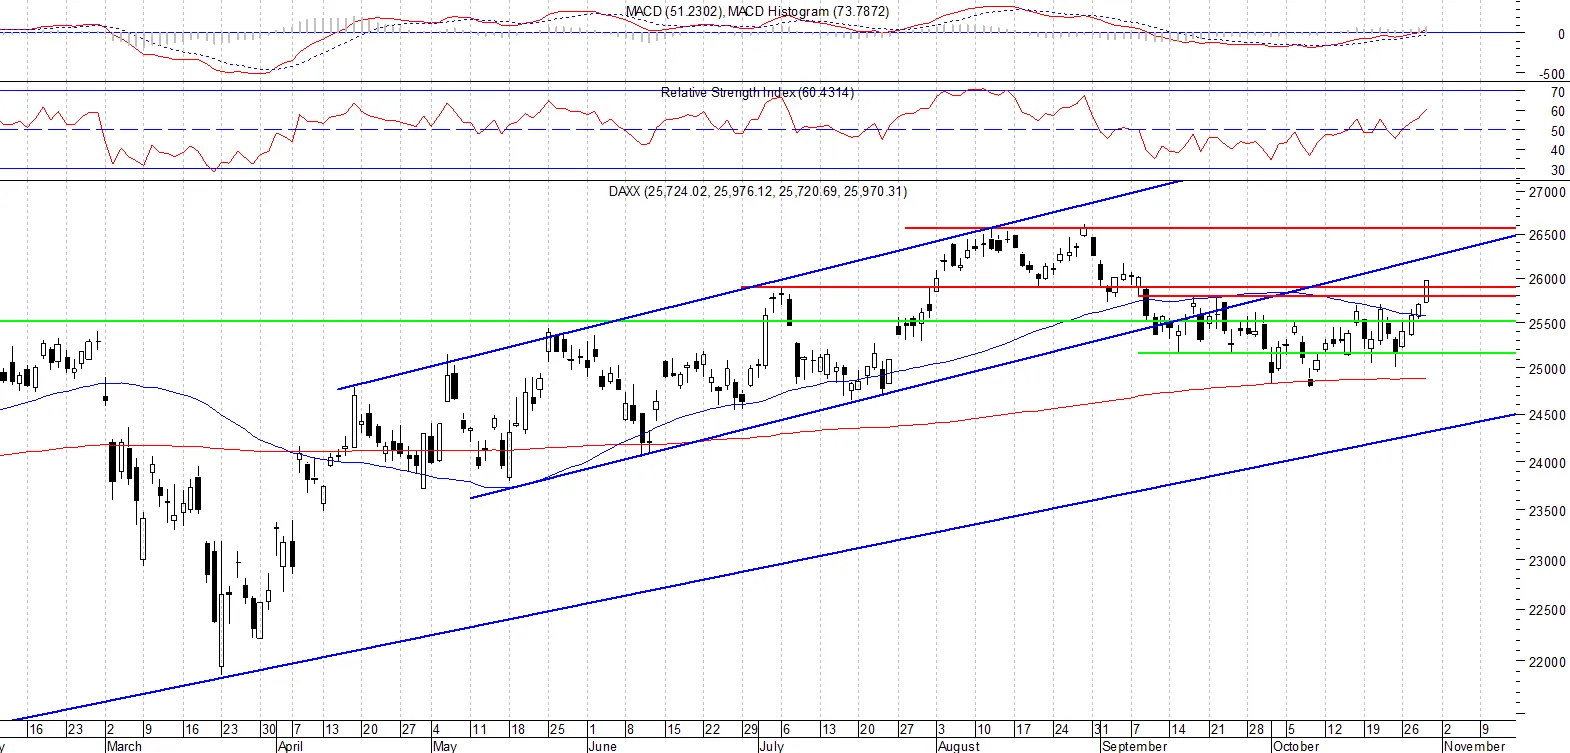Select the July month label
1570x753 pixels.
click(771, 746)
